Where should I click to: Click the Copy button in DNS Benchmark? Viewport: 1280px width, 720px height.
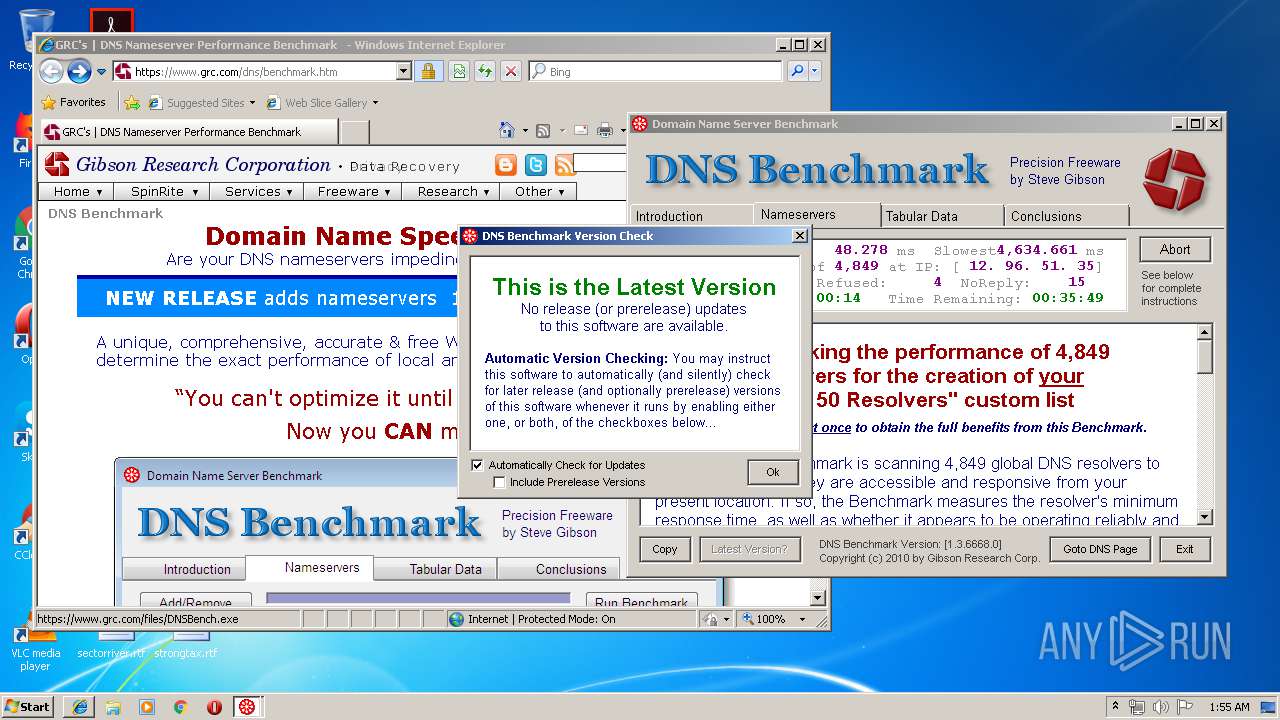tap(665, 549)
